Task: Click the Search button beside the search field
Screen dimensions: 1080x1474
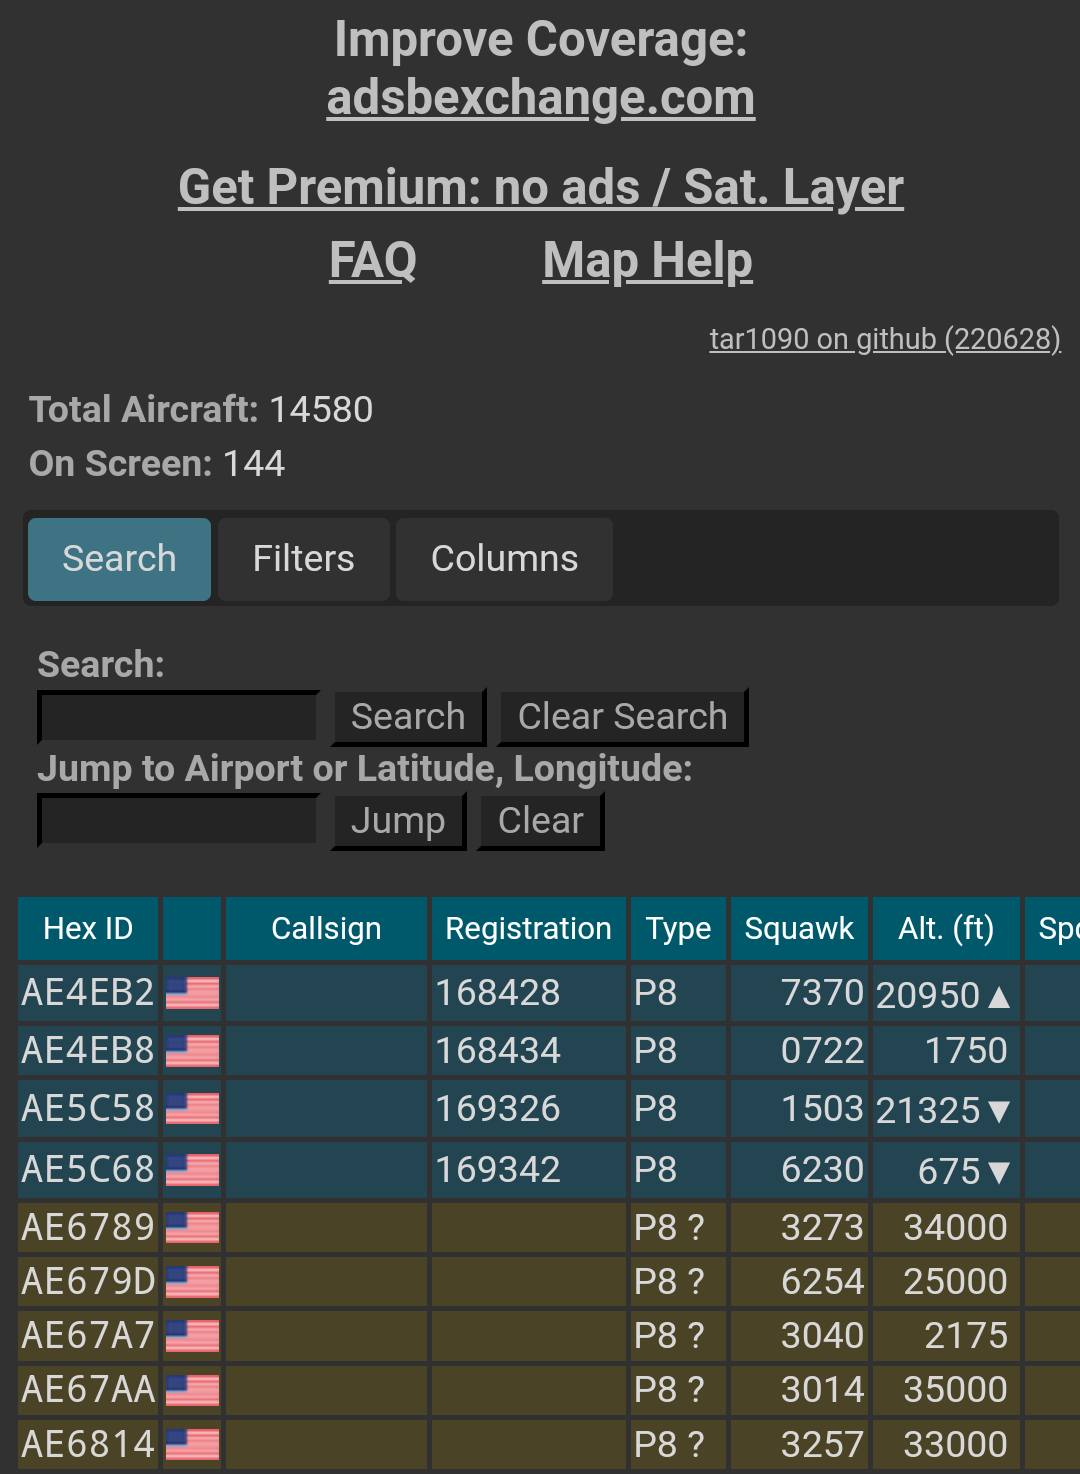Action: (409, 717)
